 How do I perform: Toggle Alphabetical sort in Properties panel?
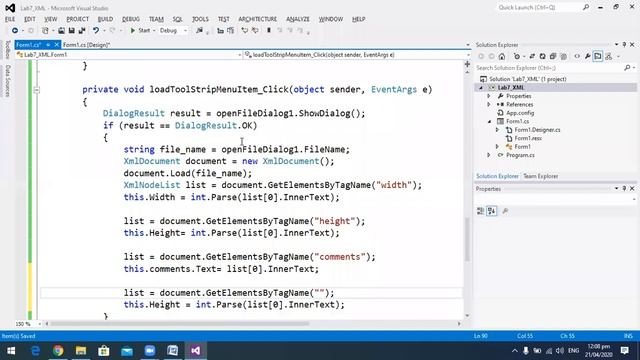click(492, 211)
